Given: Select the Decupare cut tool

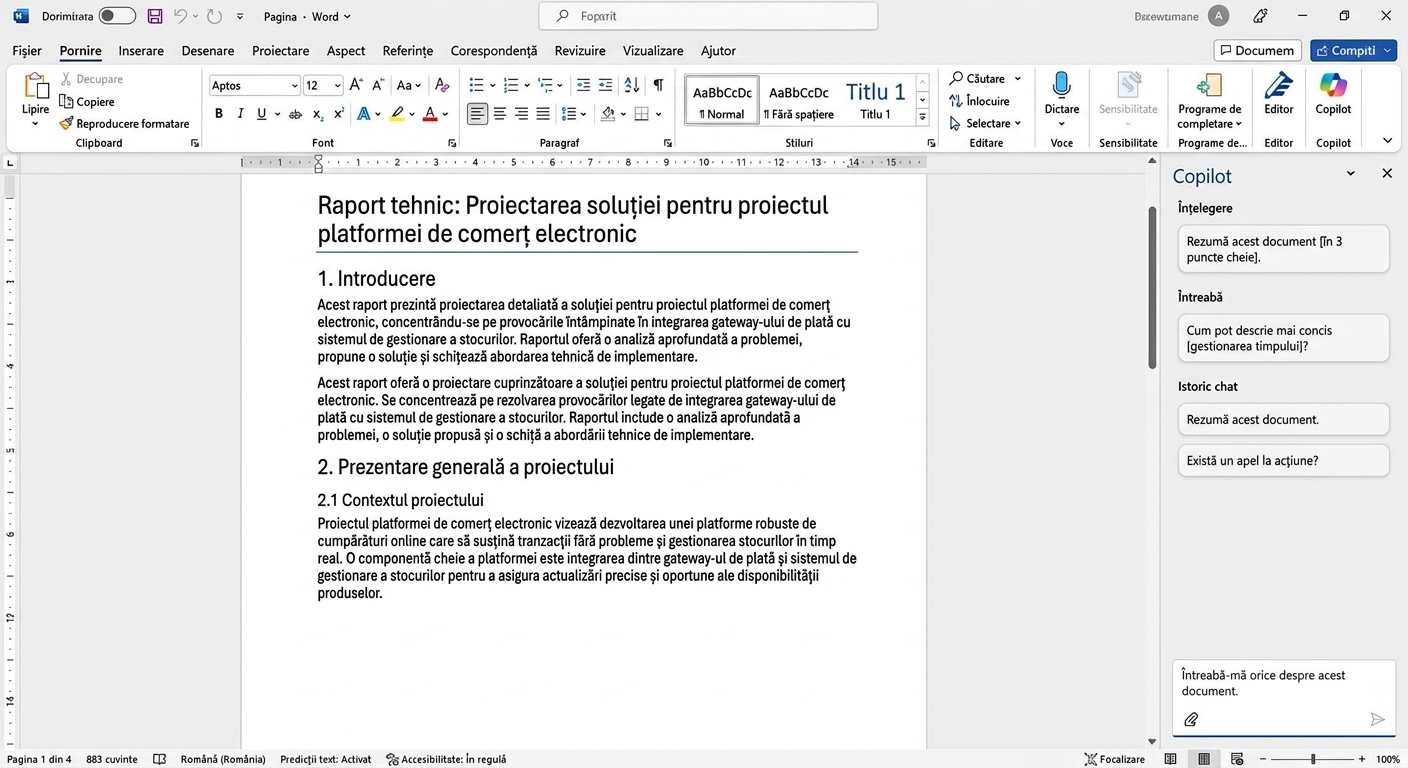Looking at the screenshot, I should point(91,79).
